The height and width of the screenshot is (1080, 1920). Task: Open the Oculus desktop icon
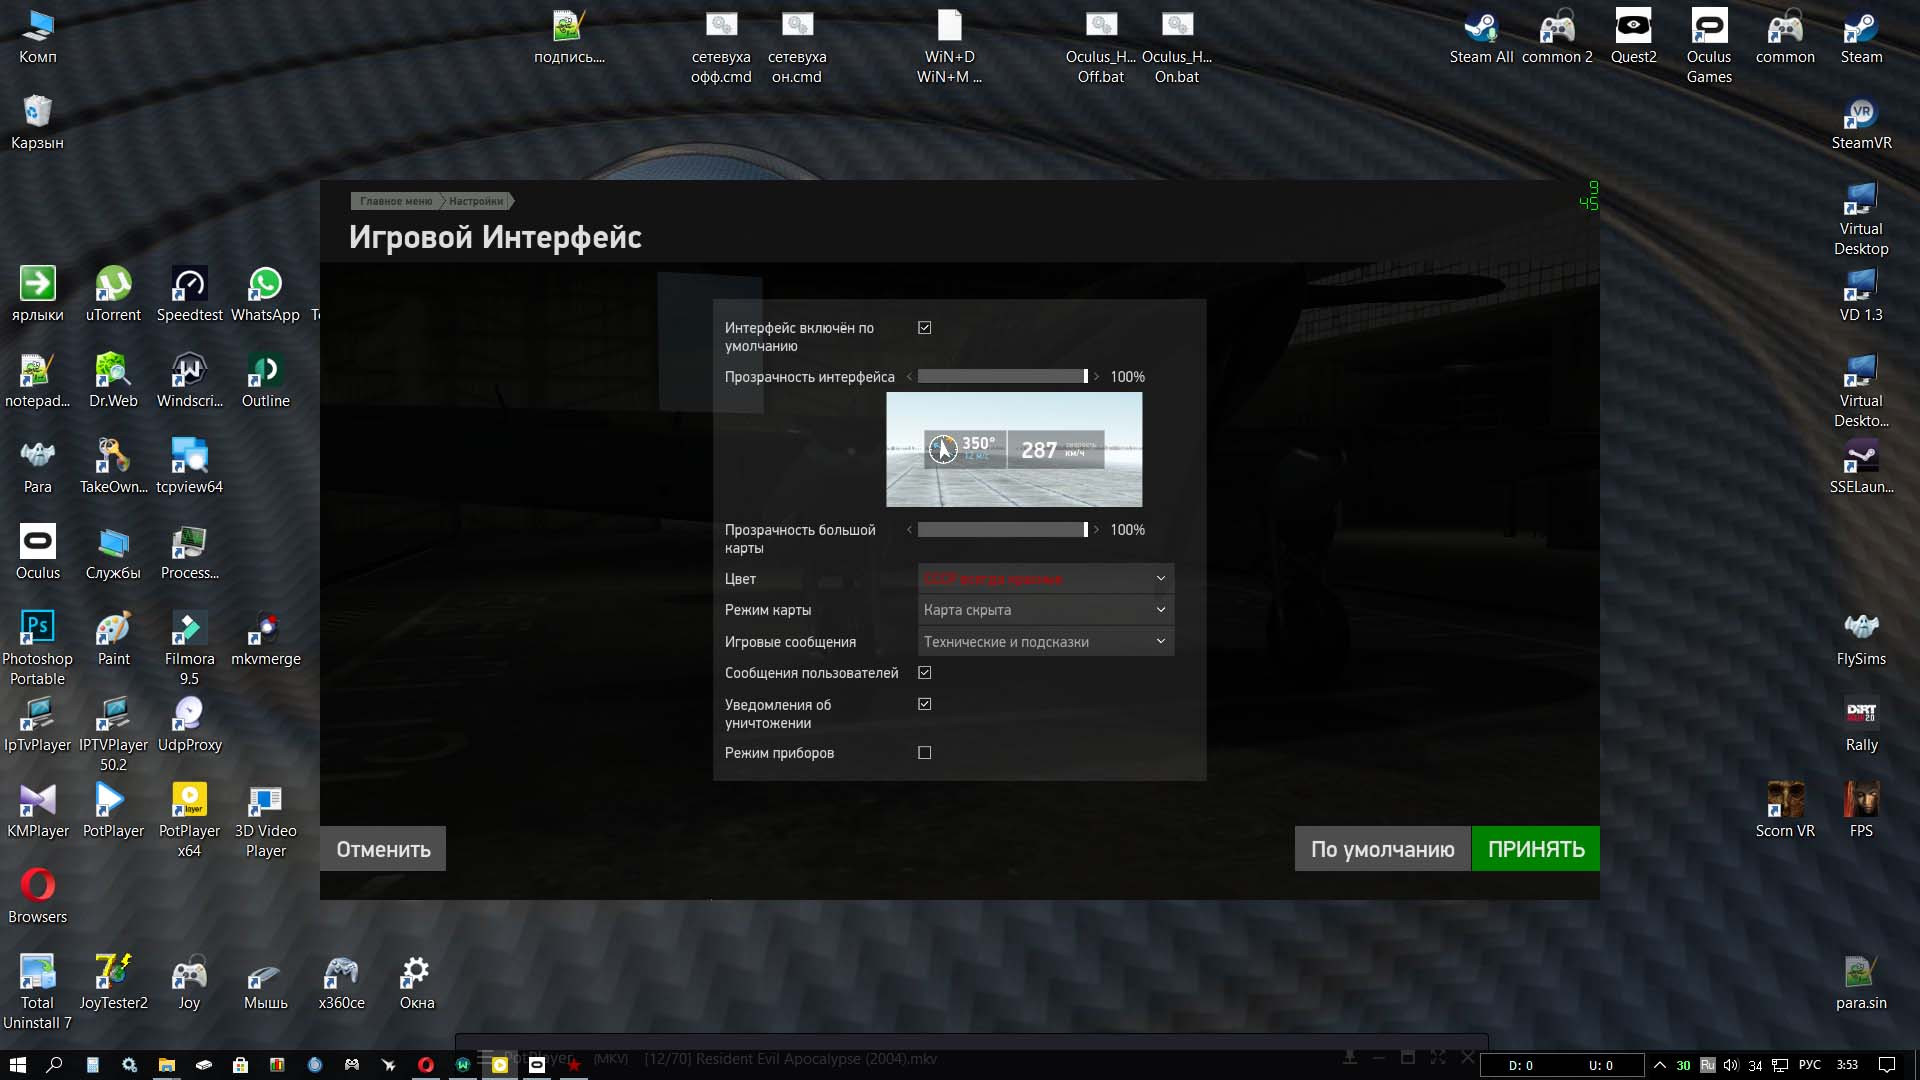click(x=37, y=553)
